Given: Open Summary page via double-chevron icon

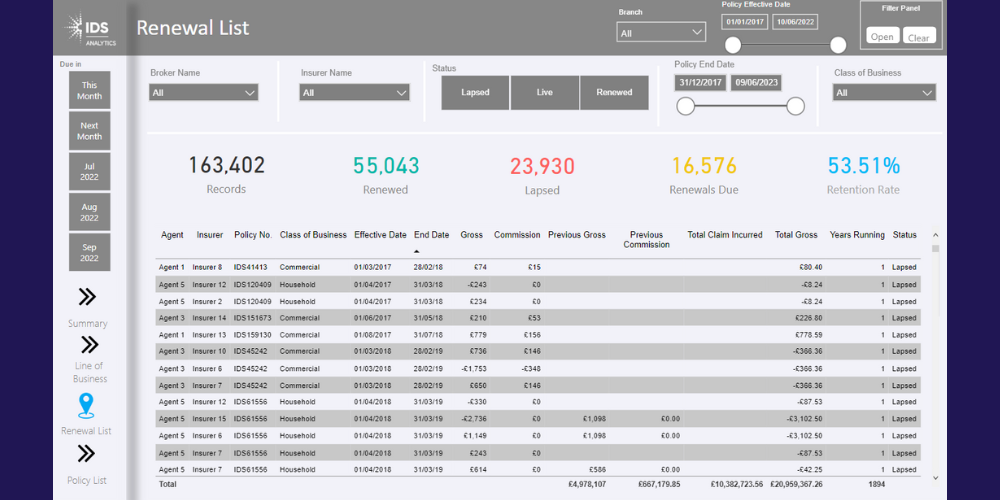Looking at the screenshot, I should pos(87,296).
